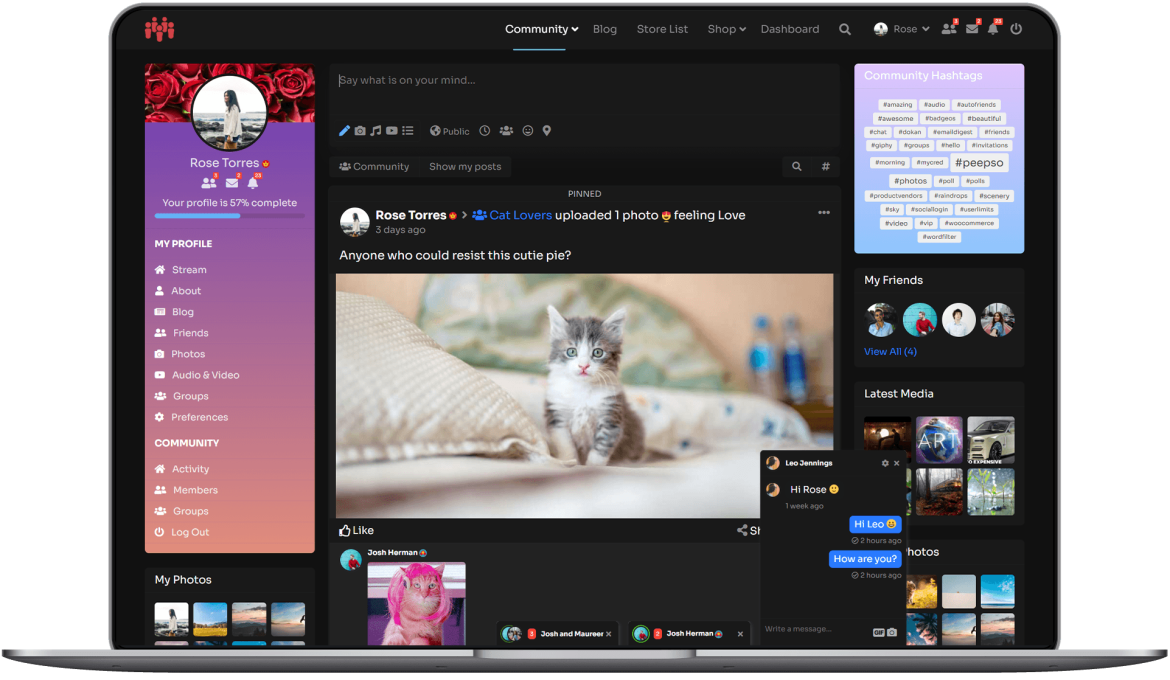
Task: Select the #peepso hashtag
Action: click(979, 163)
